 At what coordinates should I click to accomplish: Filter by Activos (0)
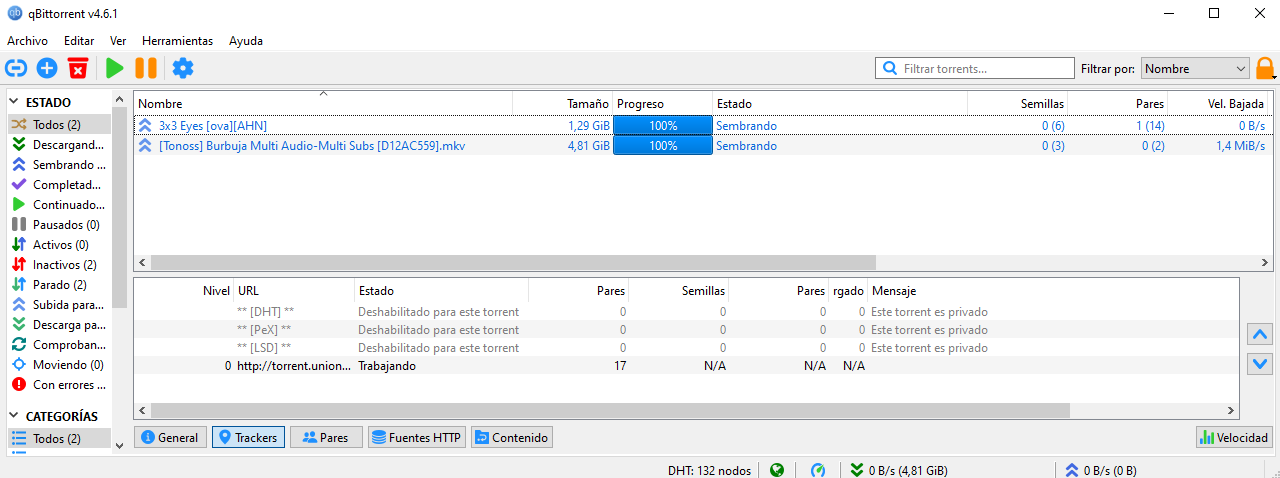pyautogui.click(x=60, y=245)
